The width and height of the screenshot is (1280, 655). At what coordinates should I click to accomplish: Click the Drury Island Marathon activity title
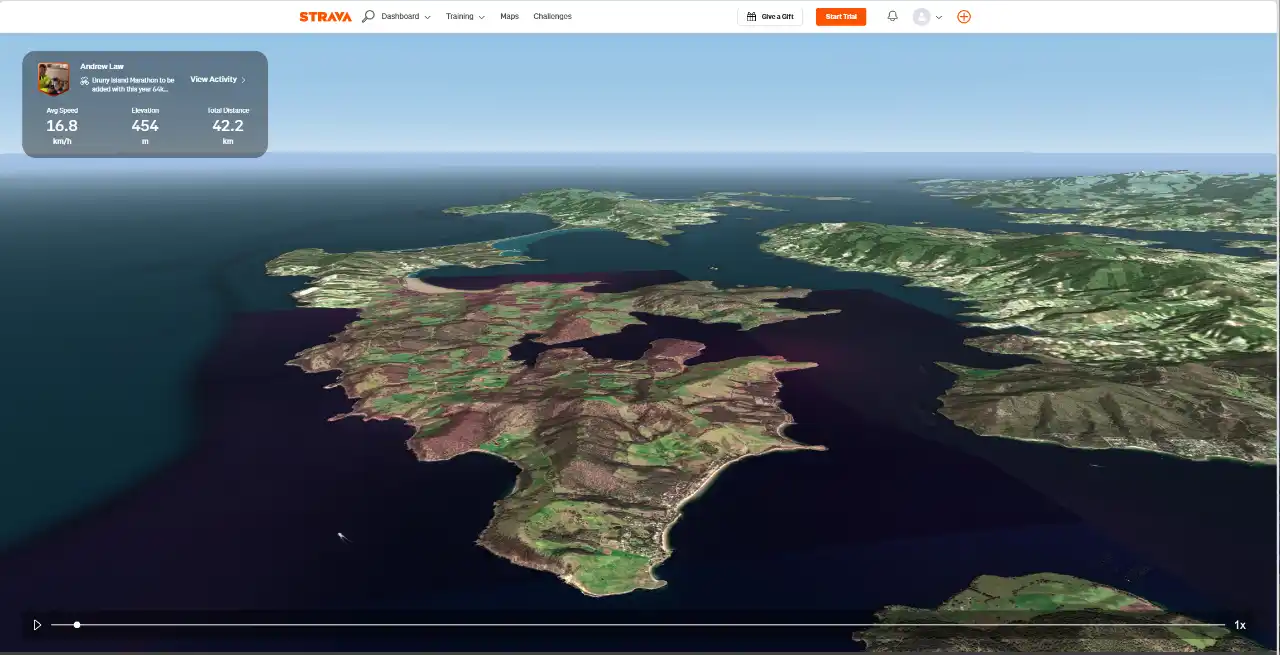(x=133, y=84)
